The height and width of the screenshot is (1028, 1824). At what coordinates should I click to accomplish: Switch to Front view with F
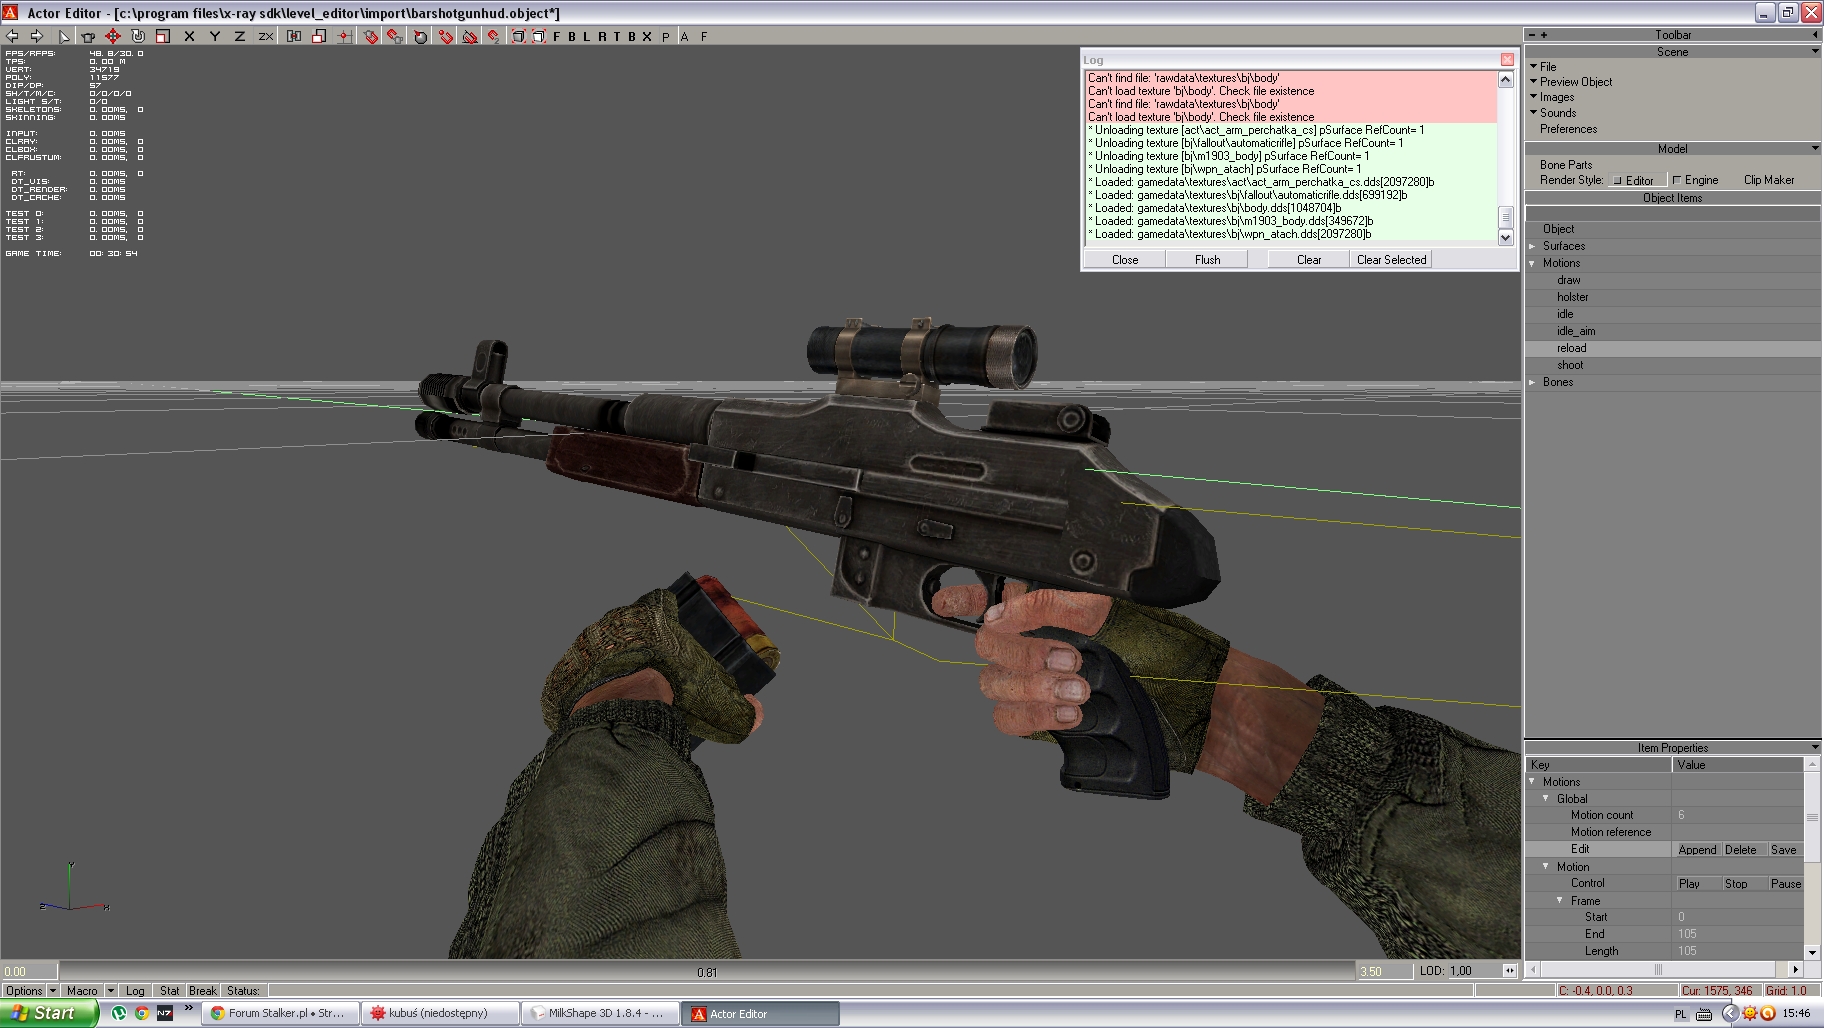pos(557,36)
